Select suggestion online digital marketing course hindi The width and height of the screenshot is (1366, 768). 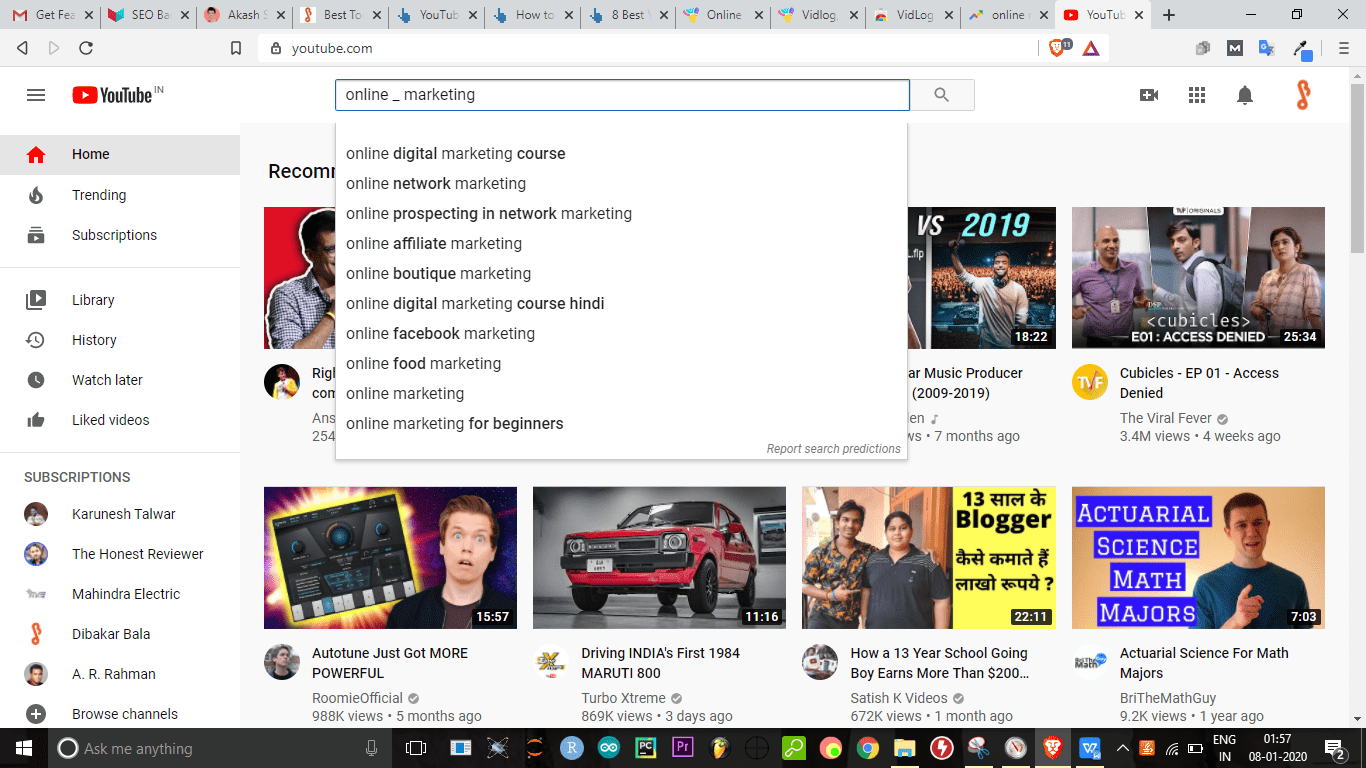coord(621,304)
